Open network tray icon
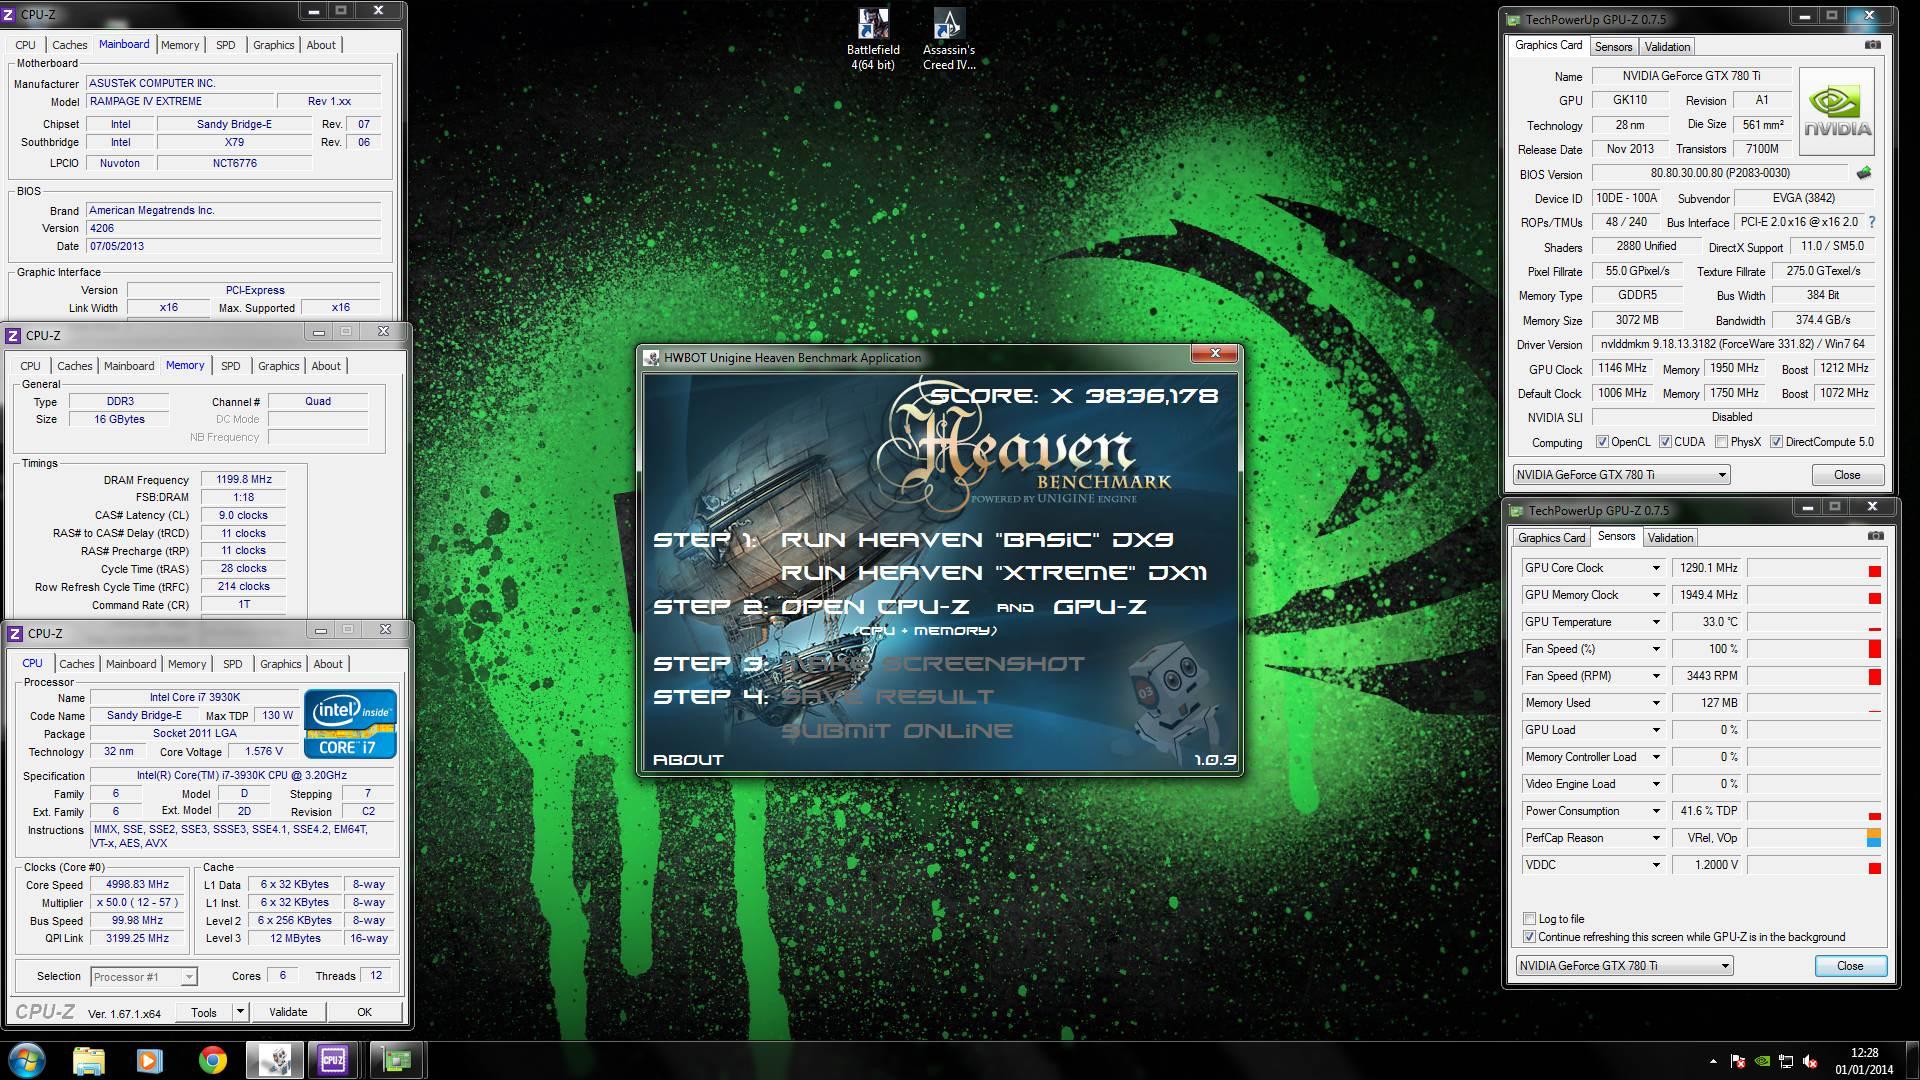1920x1080 pixels. coord(1786,1061)
